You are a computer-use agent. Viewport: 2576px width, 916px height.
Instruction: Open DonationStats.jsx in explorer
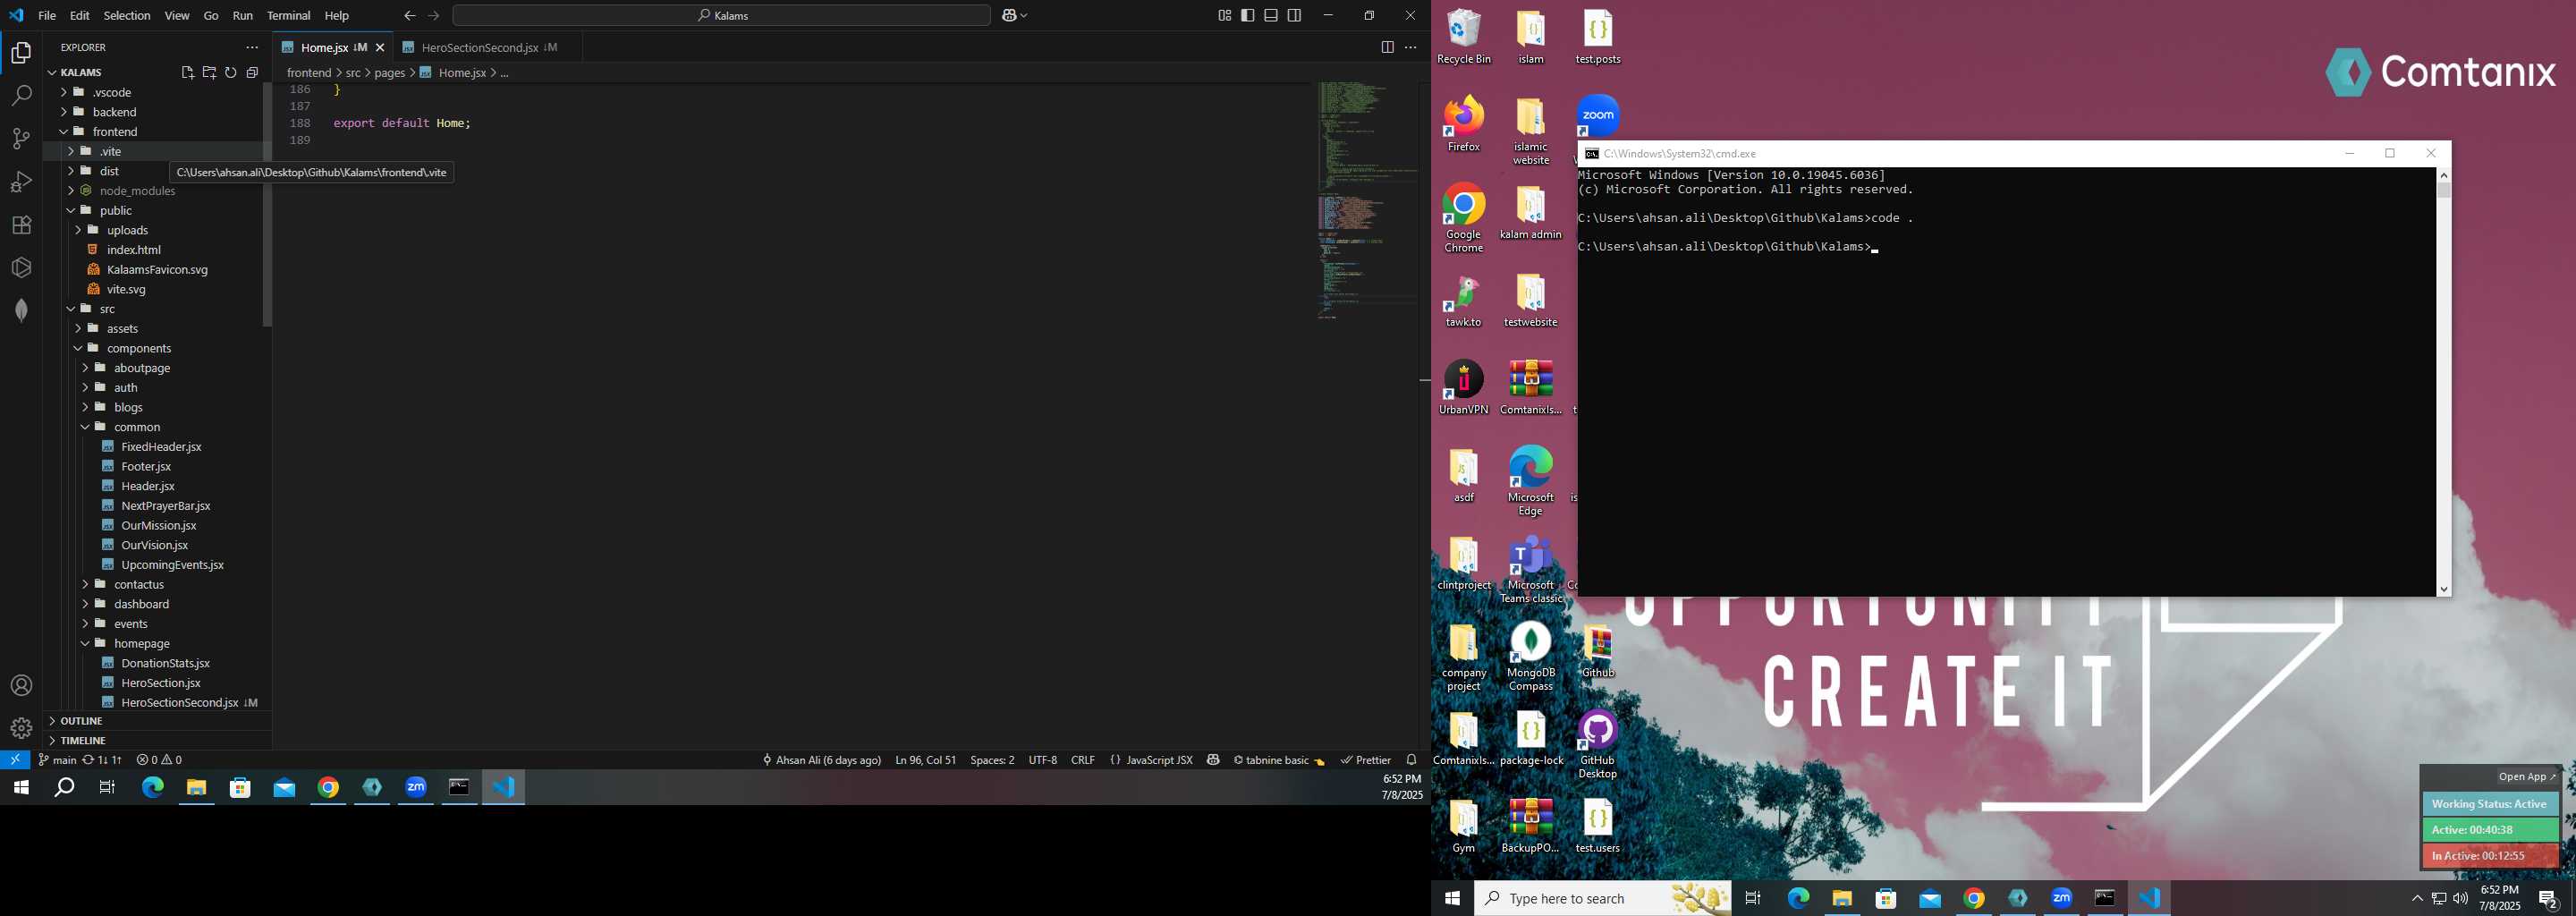tap(165, 663)
